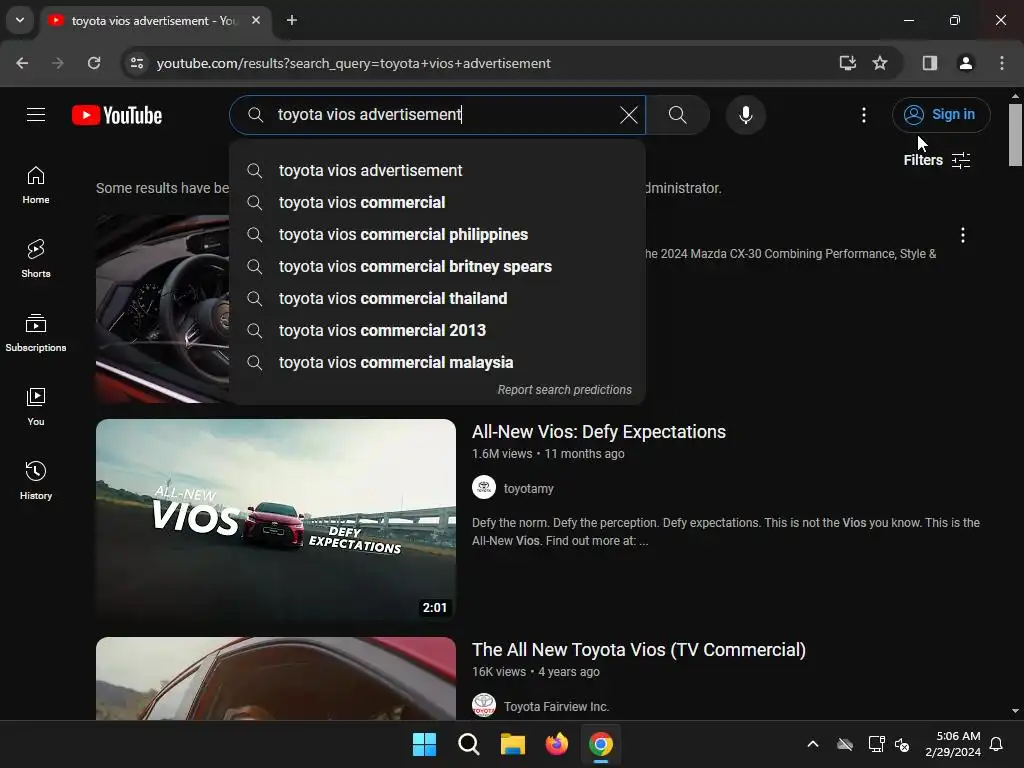This screenshot has width=1024, height=768.
Task: Select the toyota vios advertisement tab
Action: [x=155, y=20]
